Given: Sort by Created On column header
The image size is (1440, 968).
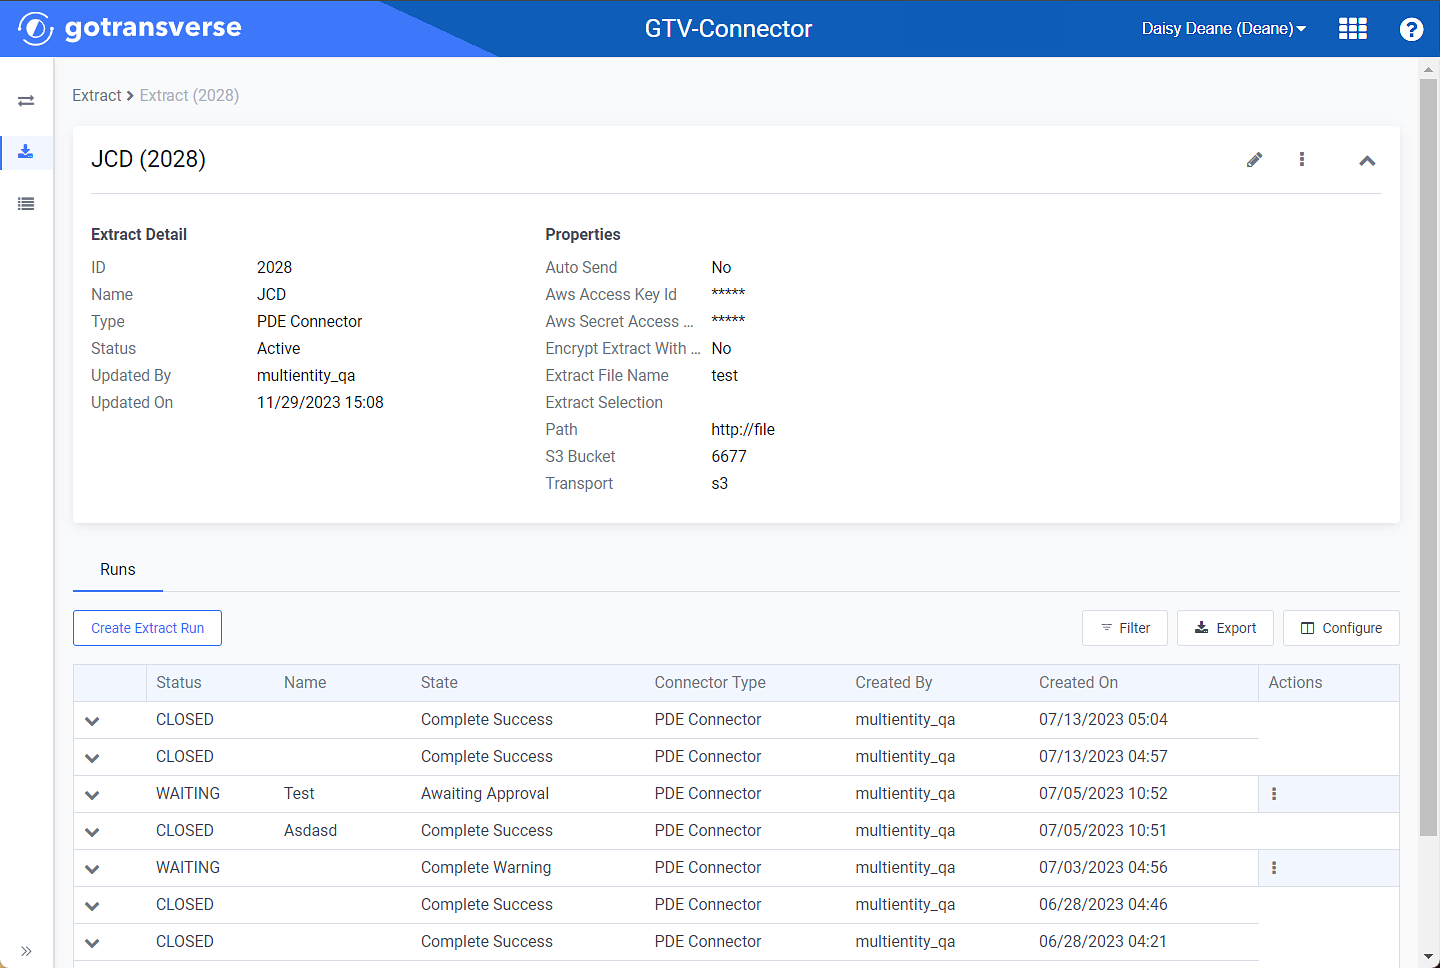Looking at the screenshot, I should (x=1078, y=682).
